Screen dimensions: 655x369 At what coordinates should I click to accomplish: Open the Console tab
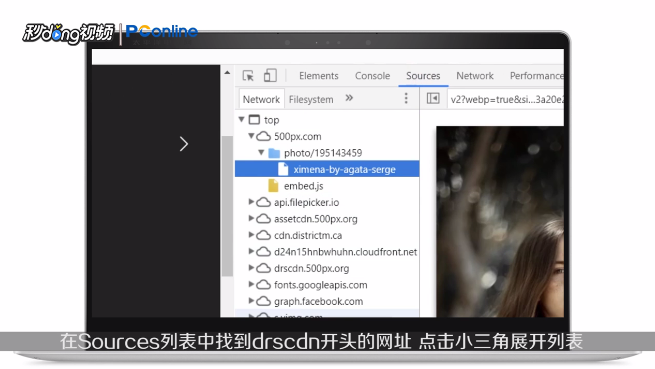click(x=372, y=76)
